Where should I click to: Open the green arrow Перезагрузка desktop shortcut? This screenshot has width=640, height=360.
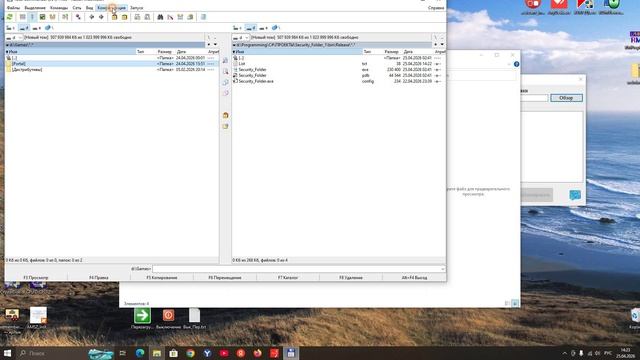[x=142, y=318]
